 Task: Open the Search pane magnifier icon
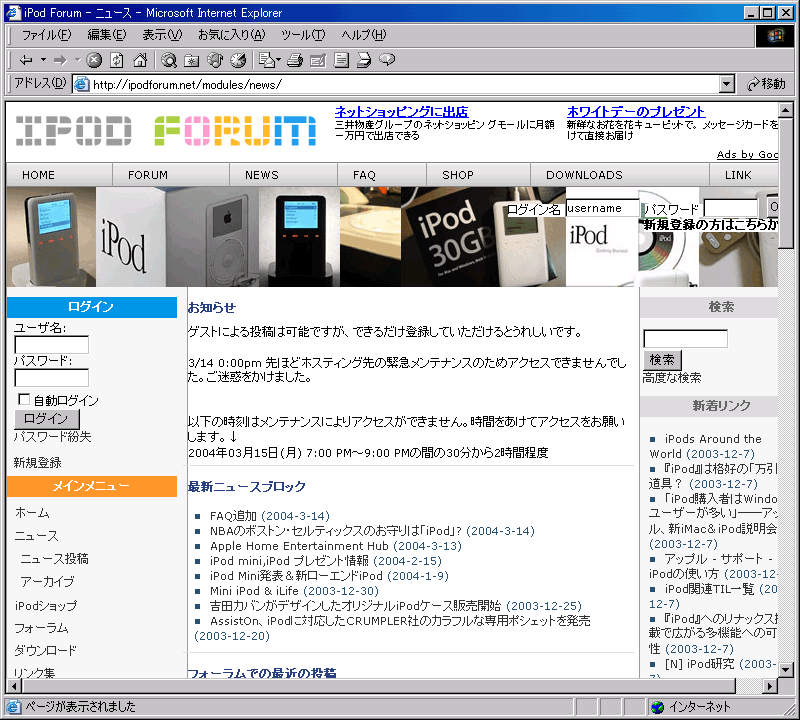click(x=169, y=60)
